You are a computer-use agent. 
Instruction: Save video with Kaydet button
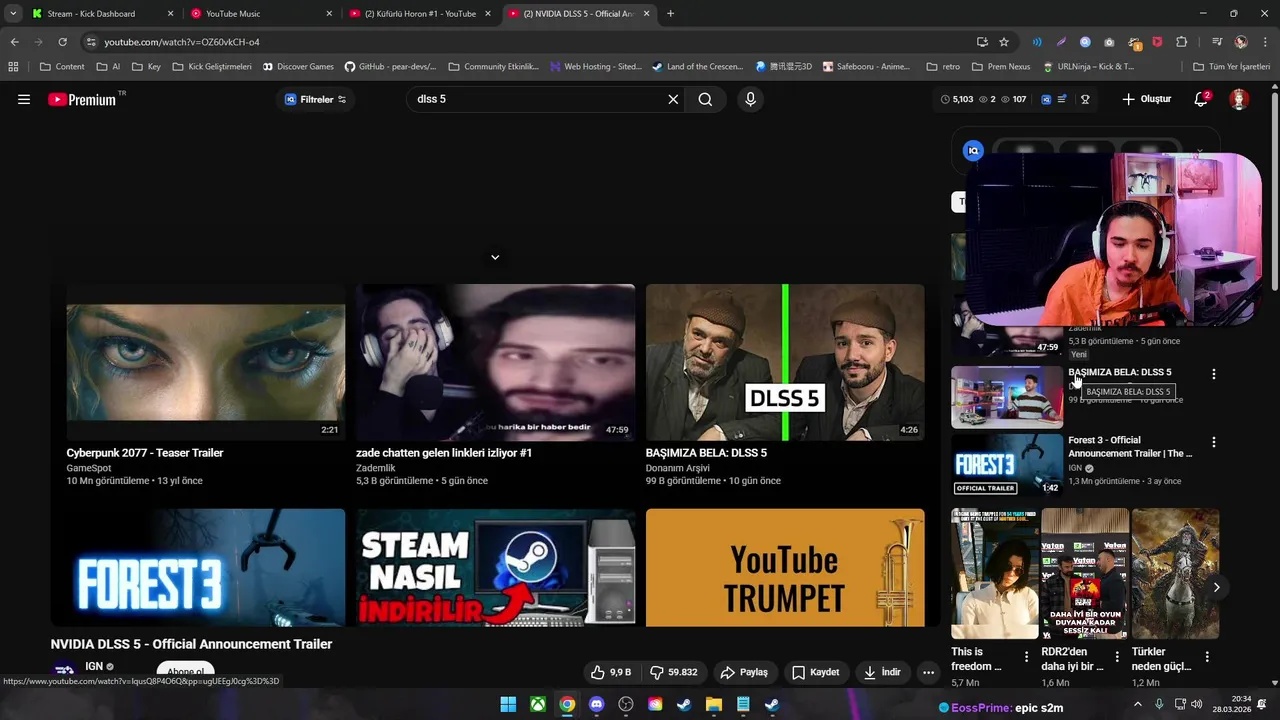click(815, 672)
